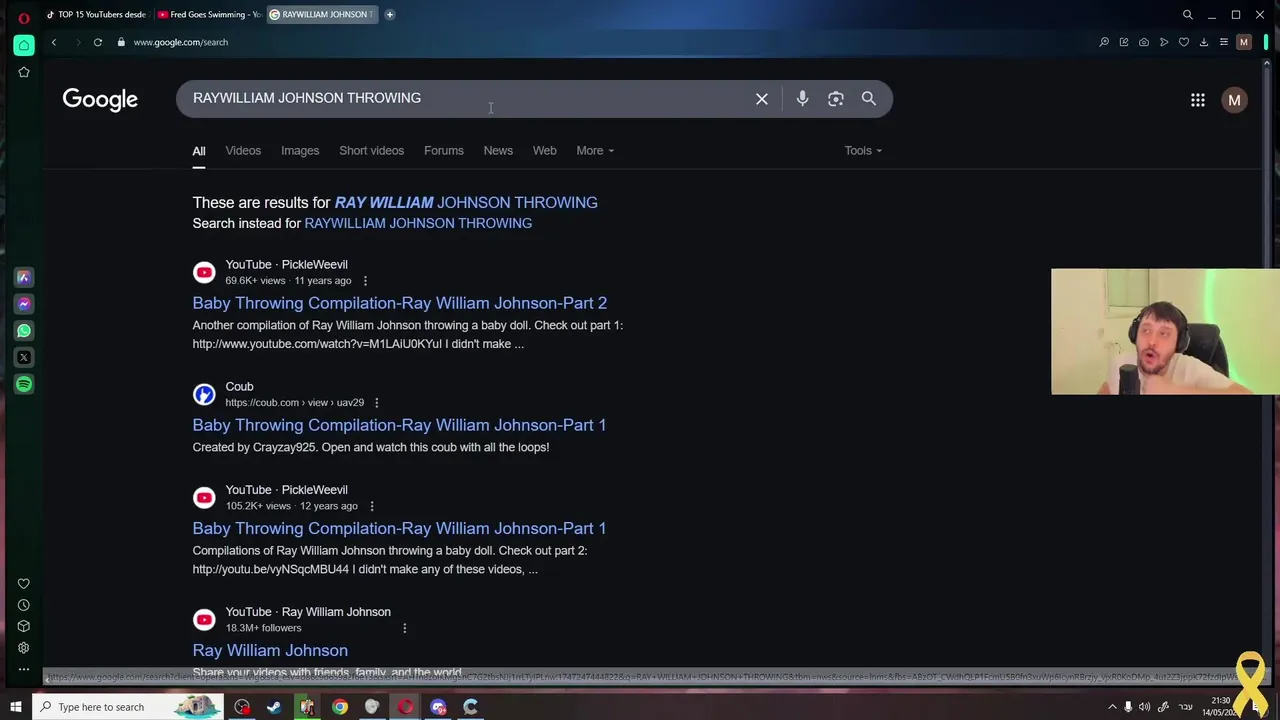Open Spotify in the Opera sidebar

[x=24, y=384]
